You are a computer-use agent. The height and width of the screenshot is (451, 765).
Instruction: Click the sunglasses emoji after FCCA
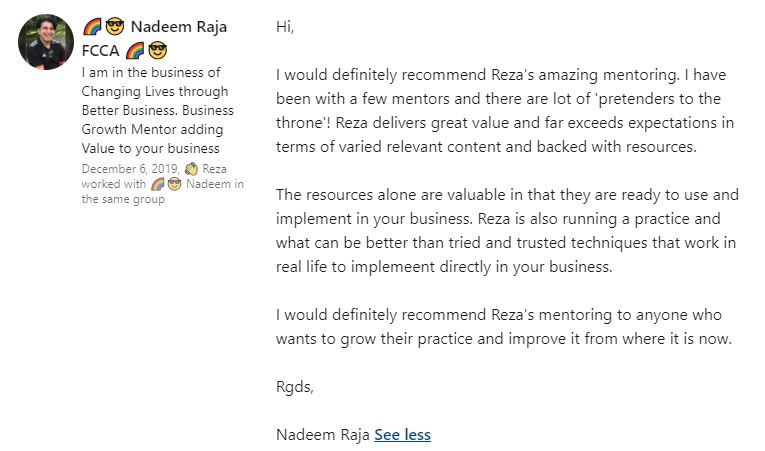(x=157, y=50)
